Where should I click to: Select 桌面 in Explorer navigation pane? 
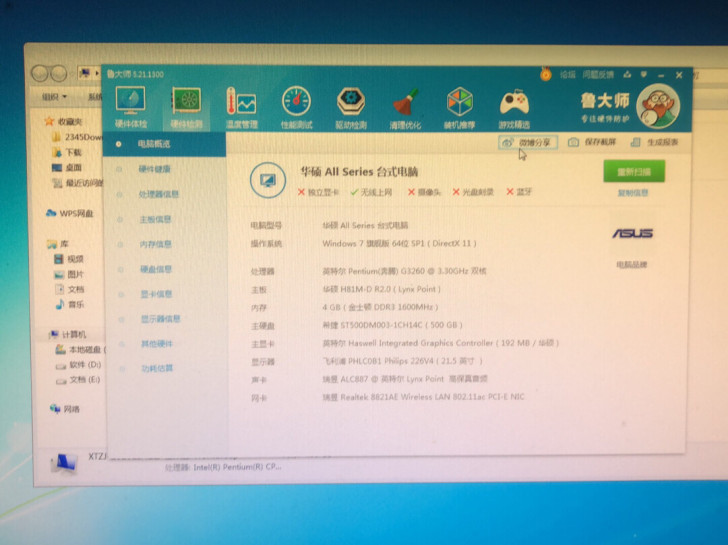point(67,168)
